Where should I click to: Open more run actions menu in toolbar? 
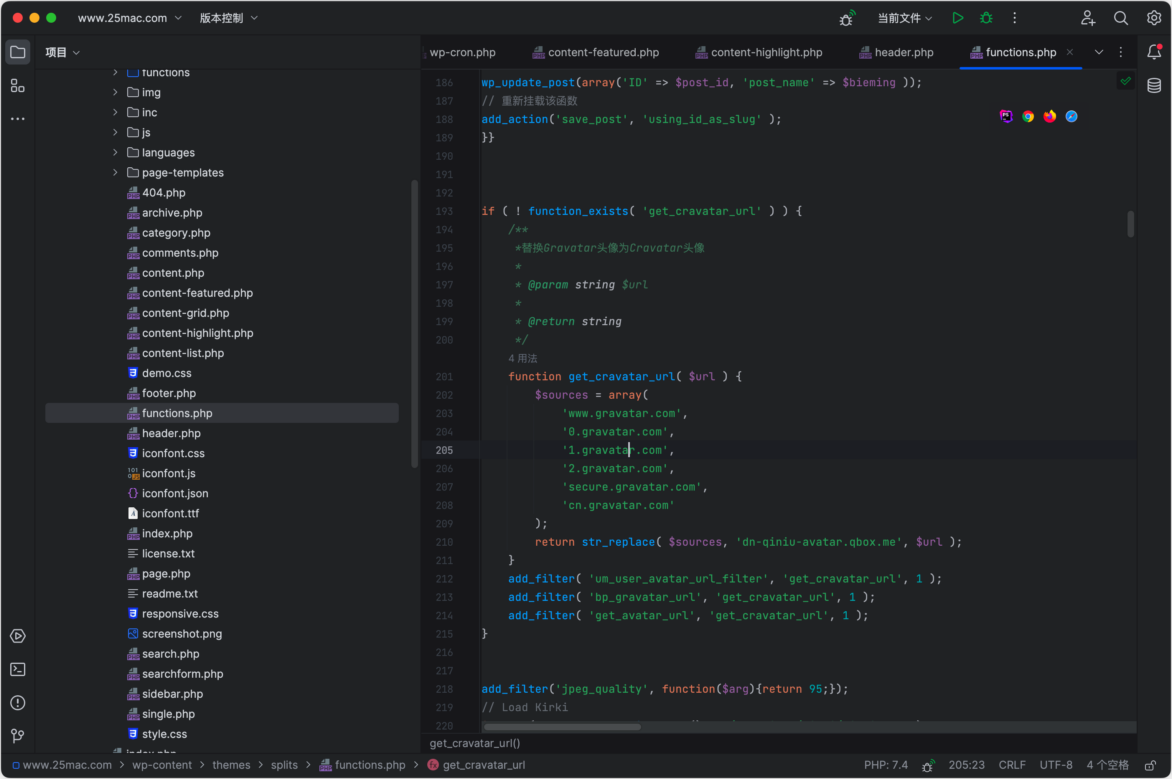coord(1015,18)
